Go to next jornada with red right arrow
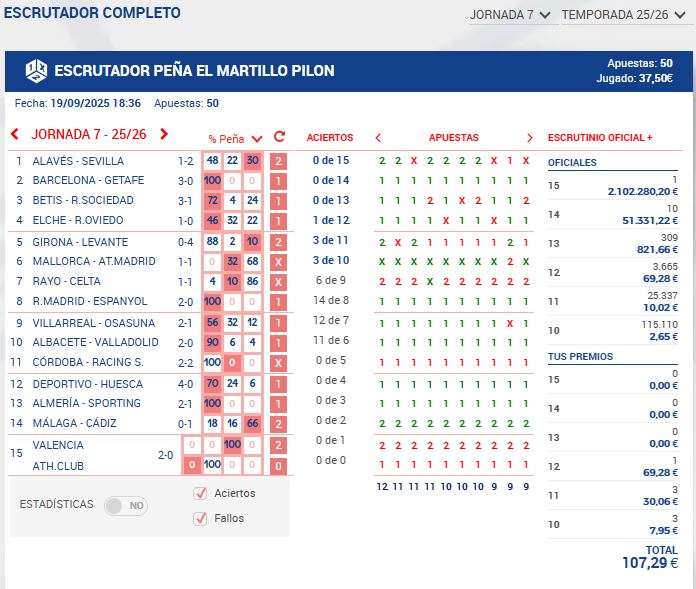The height and width of the screenshot is (589, 696). point(164,134)
